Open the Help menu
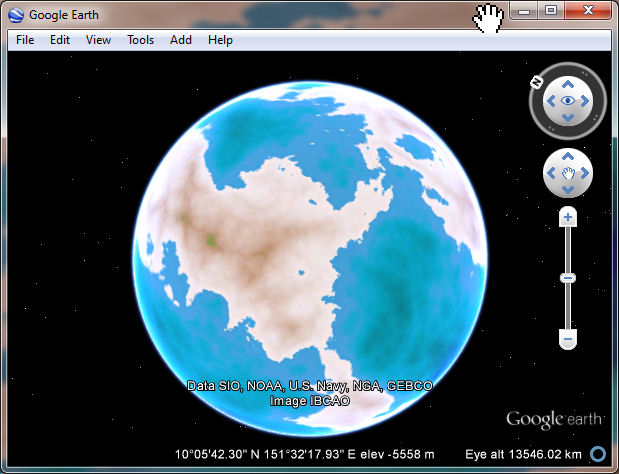619x474 pixels. pos(220,40)
